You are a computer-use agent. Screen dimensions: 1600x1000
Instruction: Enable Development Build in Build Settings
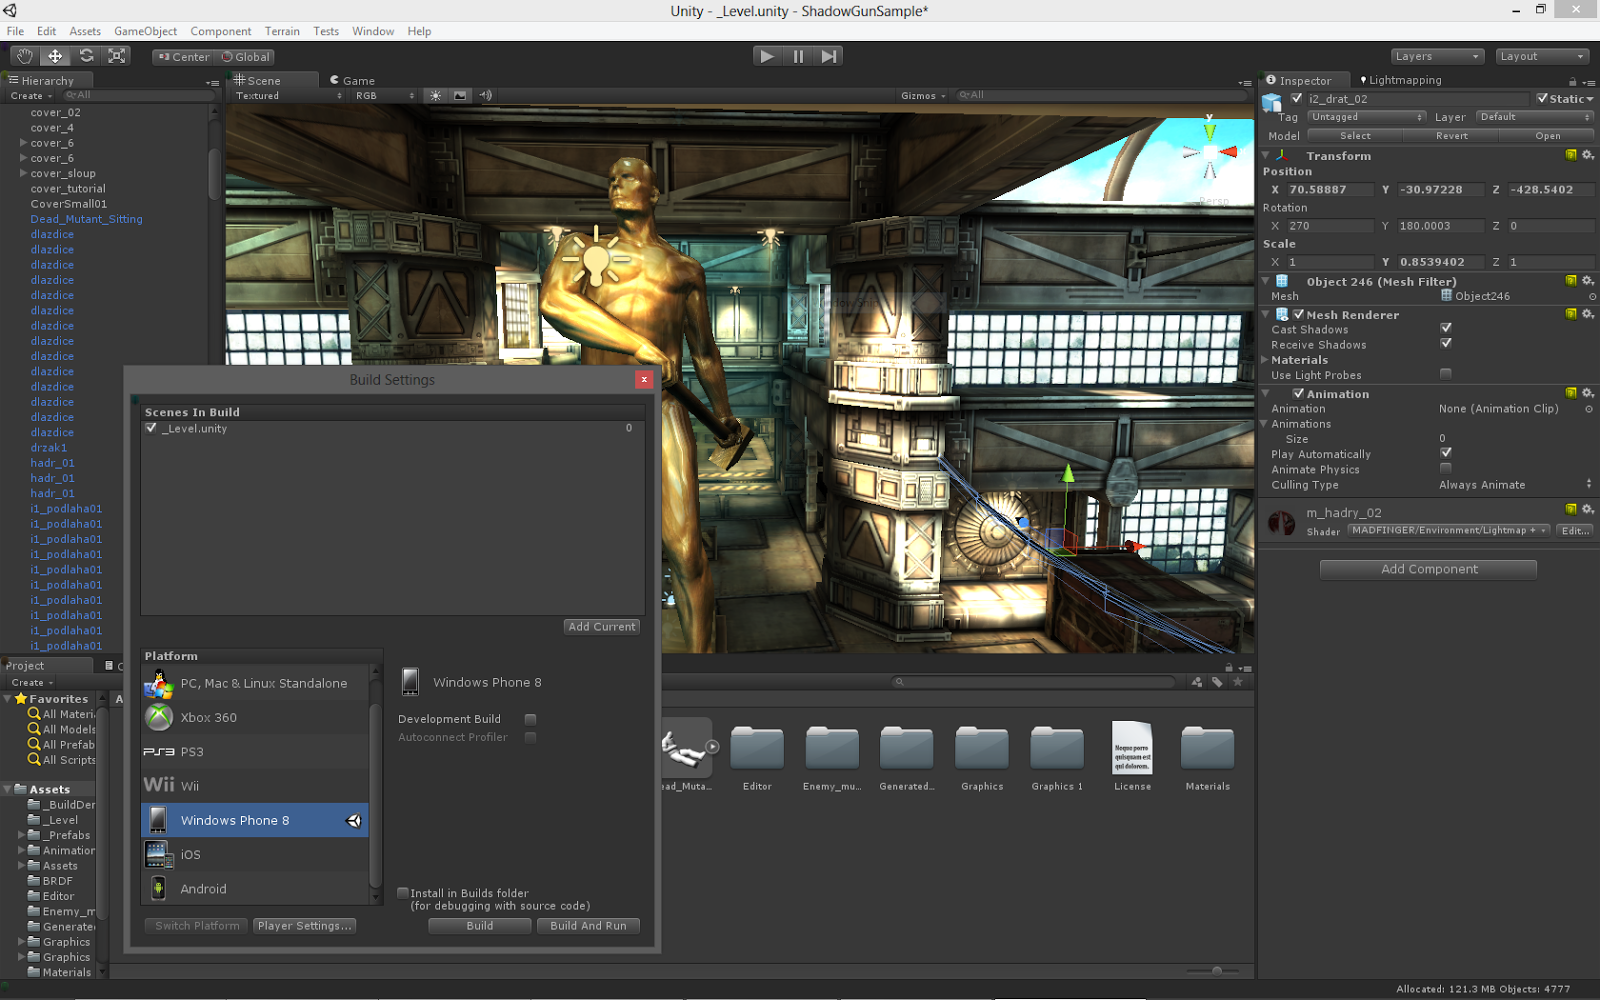coord(530,719)
